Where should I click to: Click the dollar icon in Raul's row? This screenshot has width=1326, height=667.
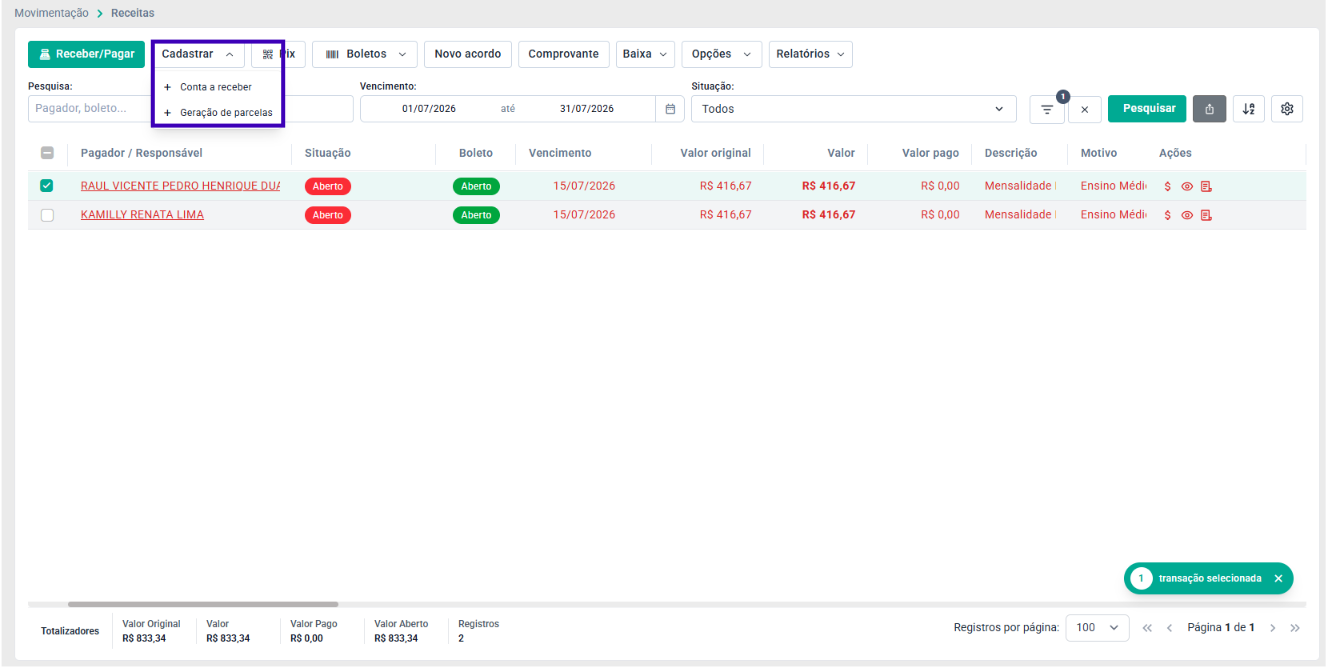[1168, 186]
